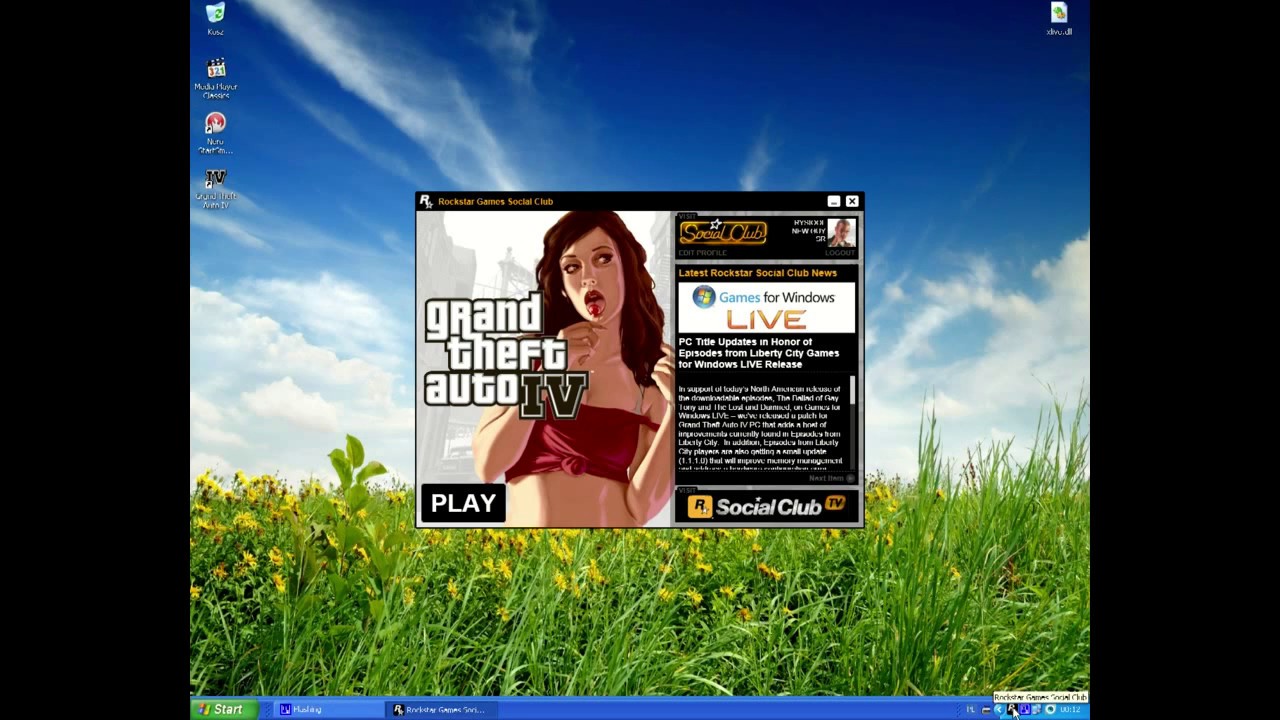Open the Social Club TV banner
The height and width of the screenshot is (720, 1280).
tap(767, 506)
